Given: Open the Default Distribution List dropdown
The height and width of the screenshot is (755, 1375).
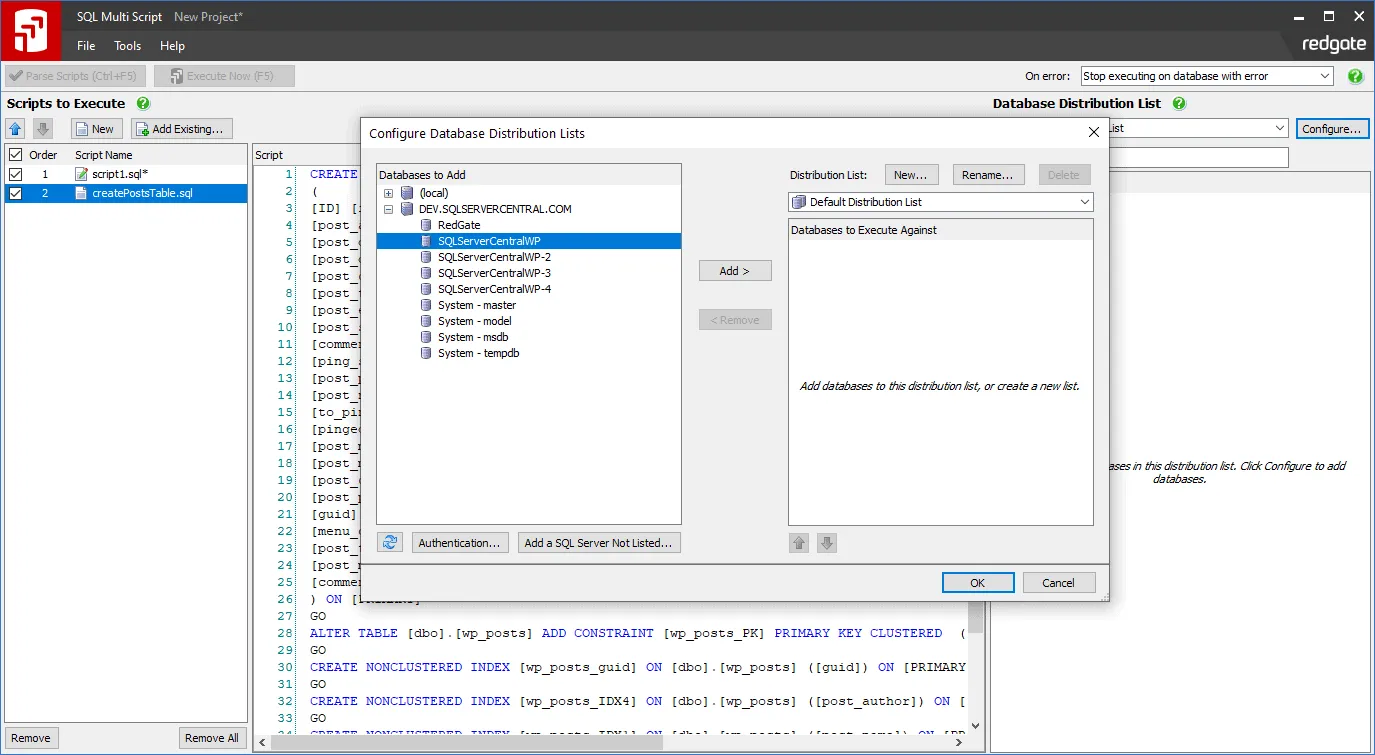Looking at the screenshot, I should 1082,201.
